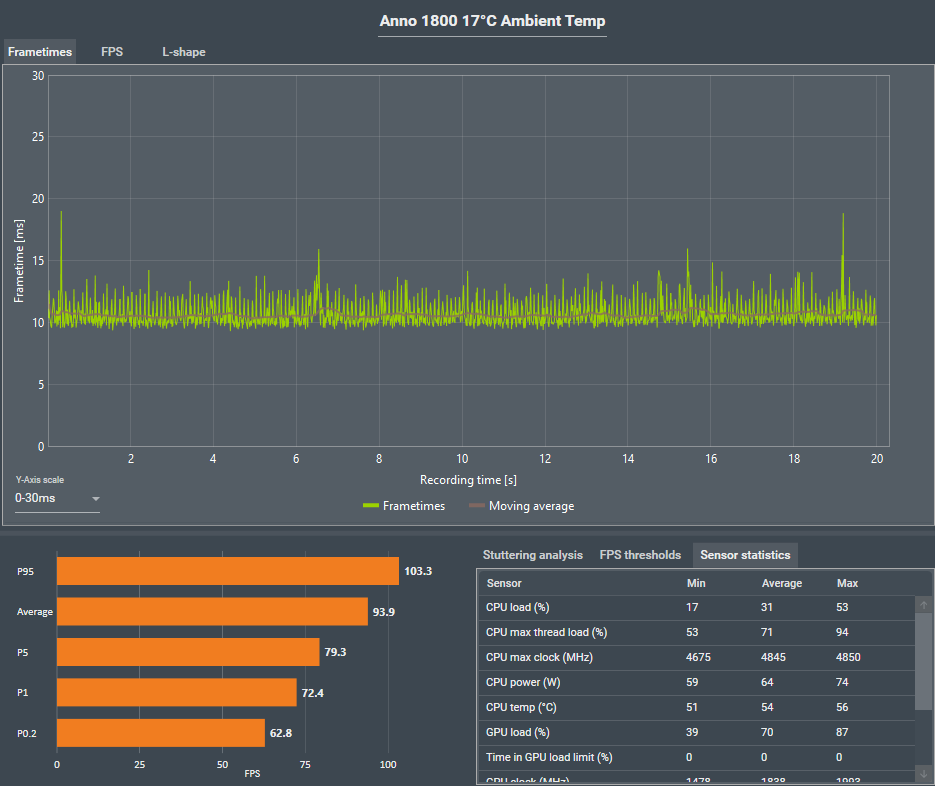
Task: Click the 4675 minimum CPU clock value
Action: [698, 657]
